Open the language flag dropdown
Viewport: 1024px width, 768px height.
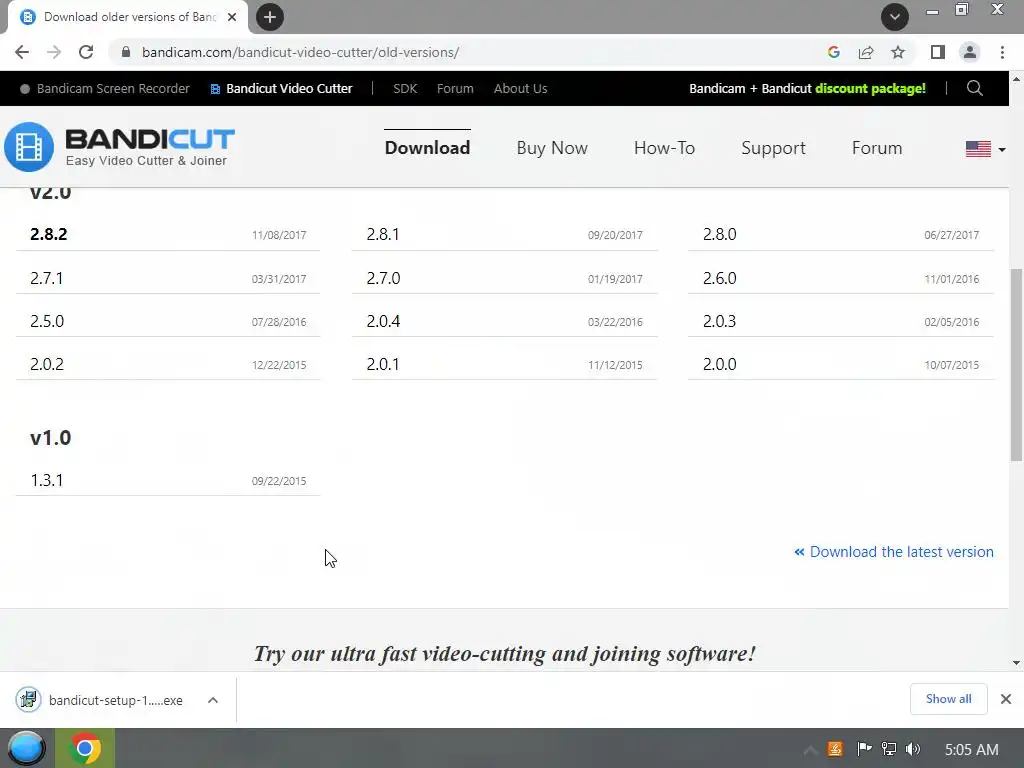pos(985,149)
